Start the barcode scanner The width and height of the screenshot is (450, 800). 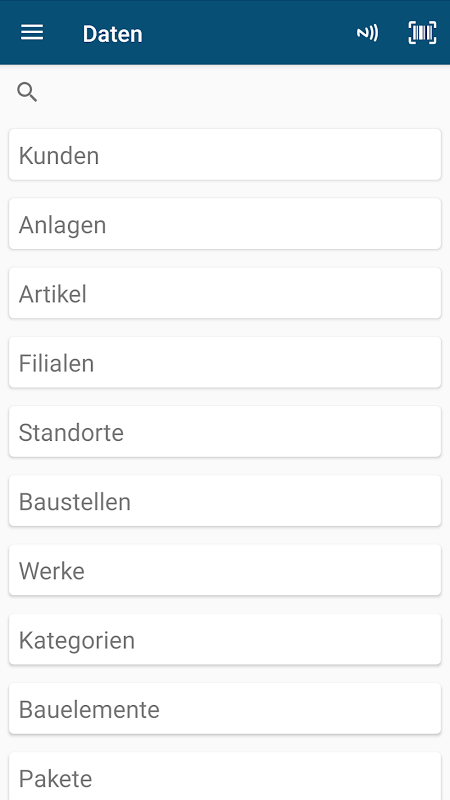(x=422, y=33)
